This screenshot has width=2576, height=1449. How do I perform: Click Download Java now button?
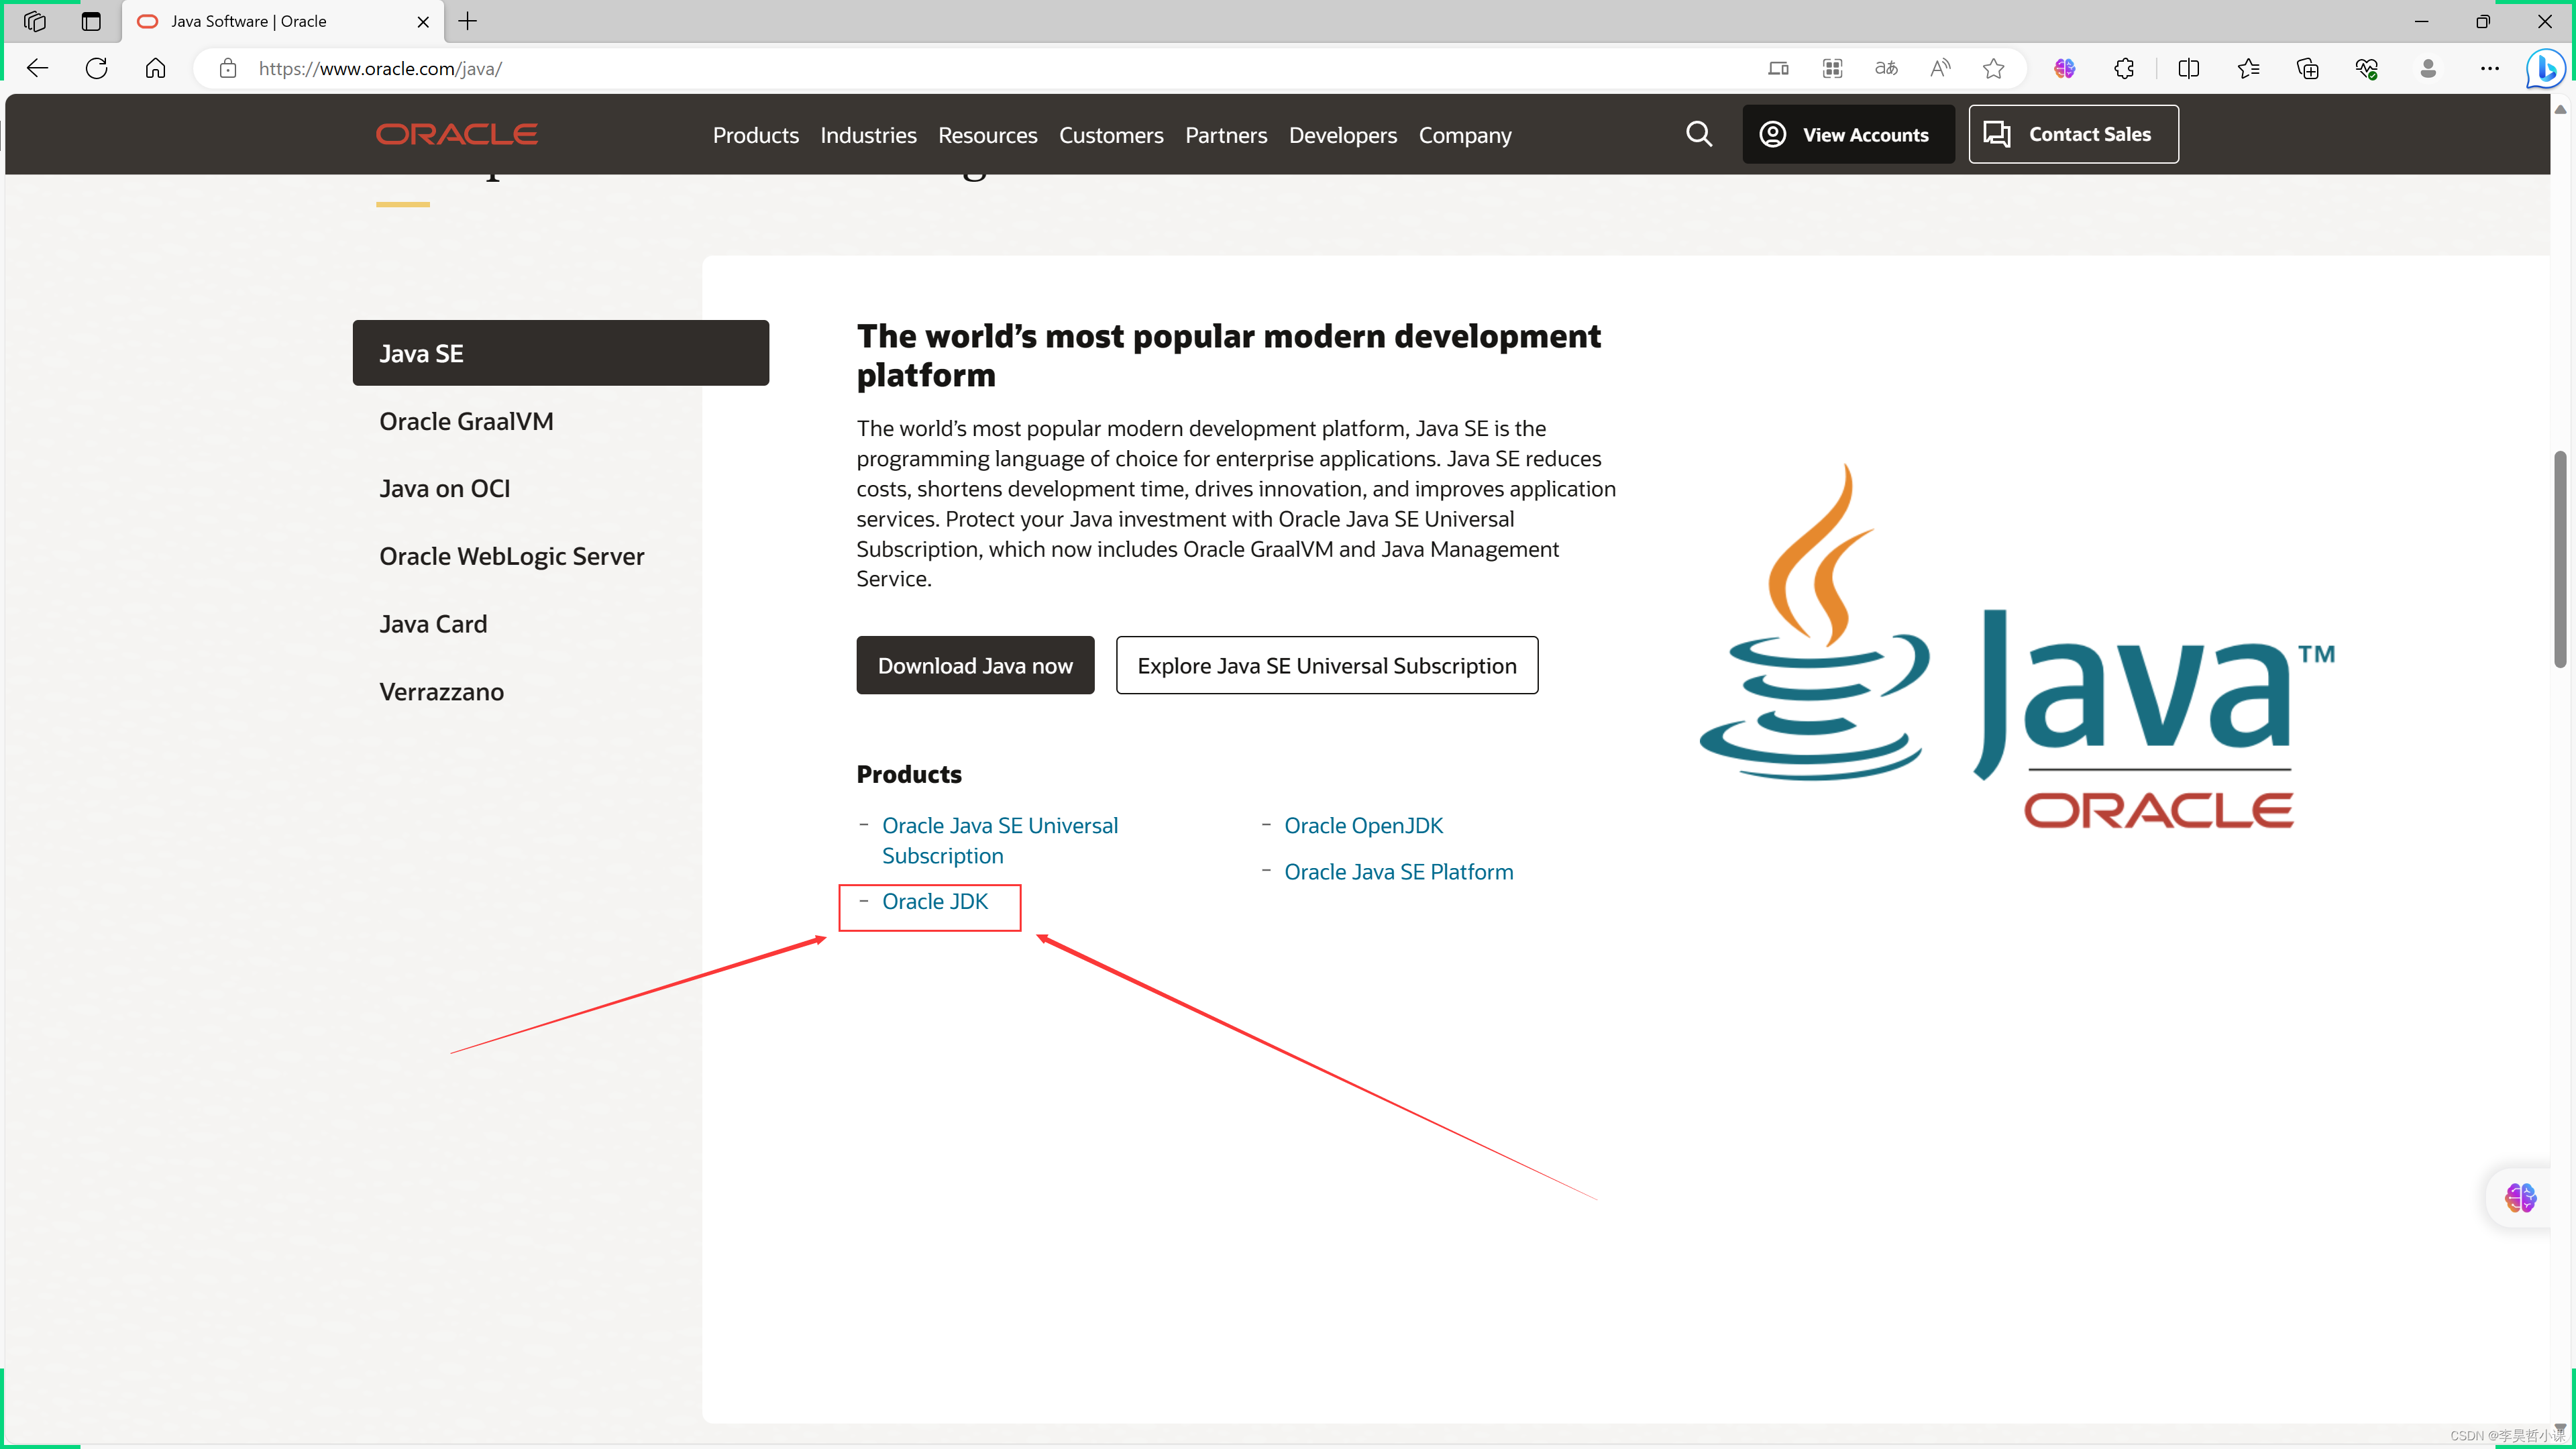tap(975, 665)
